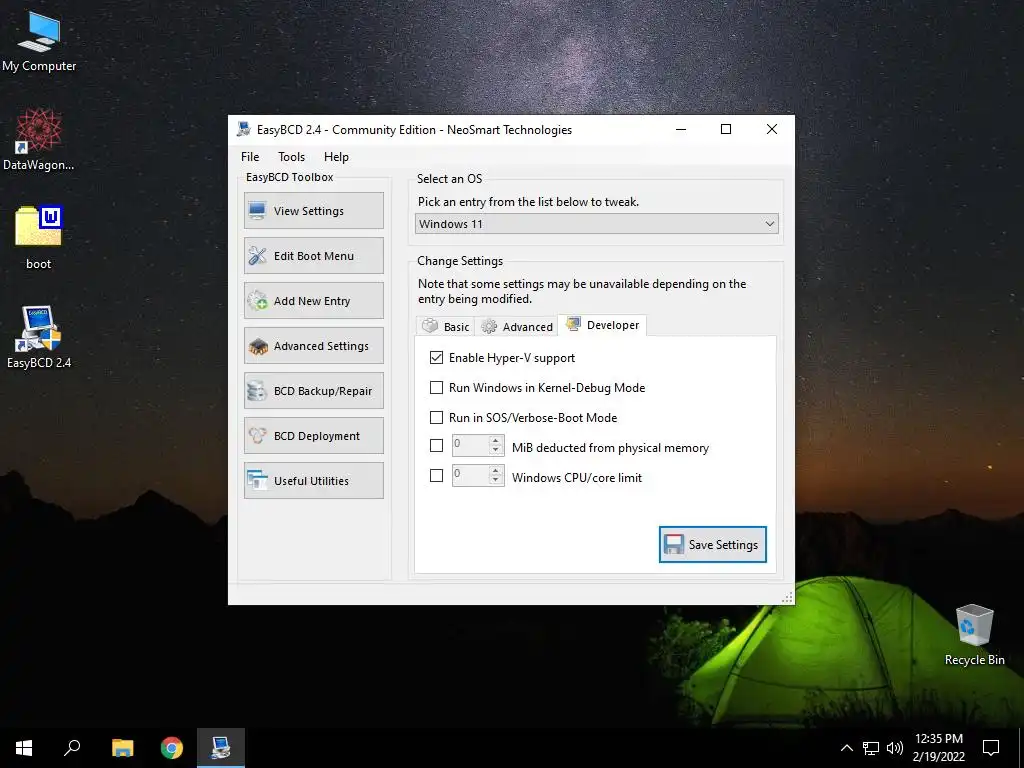Open the Advanced Settings section
The image size is (1024, 768).
click(x=313, y=345)
